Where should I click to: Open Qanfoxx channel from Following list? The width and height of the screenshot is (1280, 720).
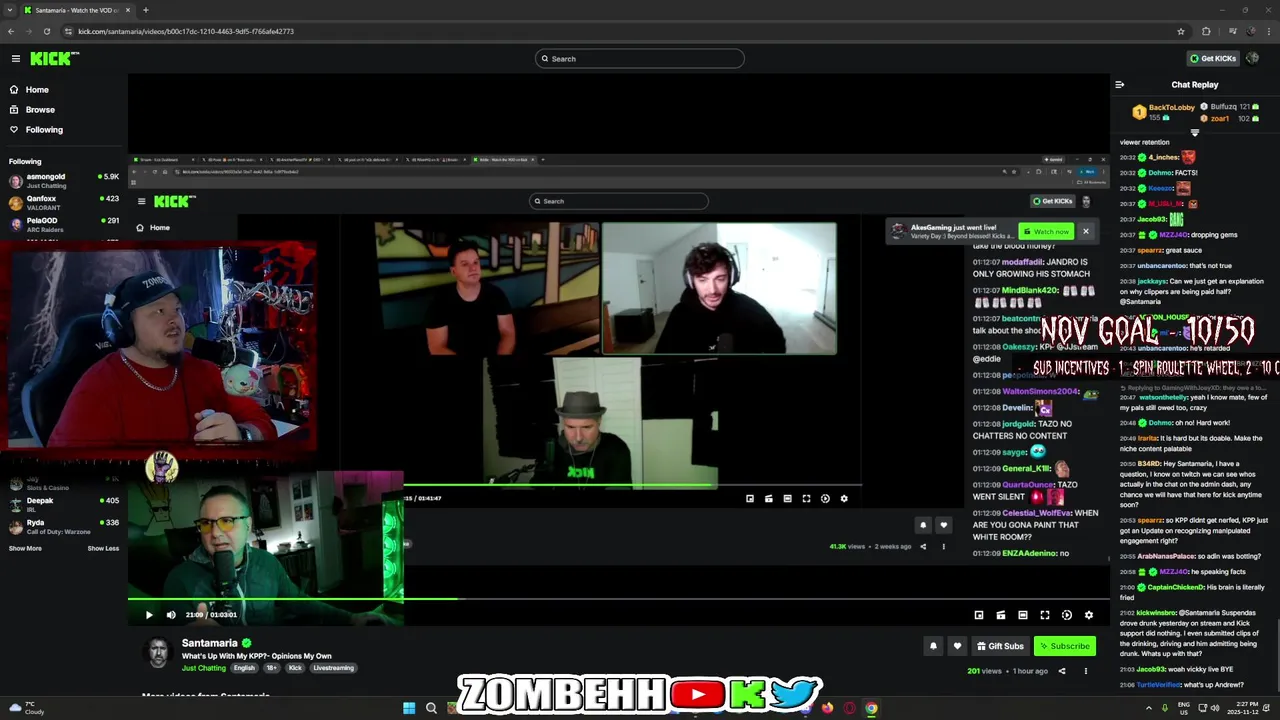pos(62,203)
